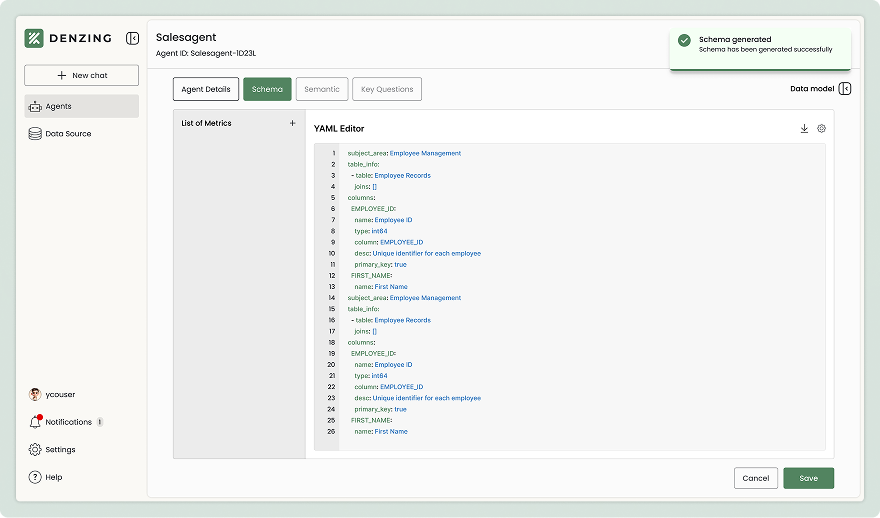Viewport: 880px width, 518px height.
Task: Open the Help question icon
Action: click(35, 477)
